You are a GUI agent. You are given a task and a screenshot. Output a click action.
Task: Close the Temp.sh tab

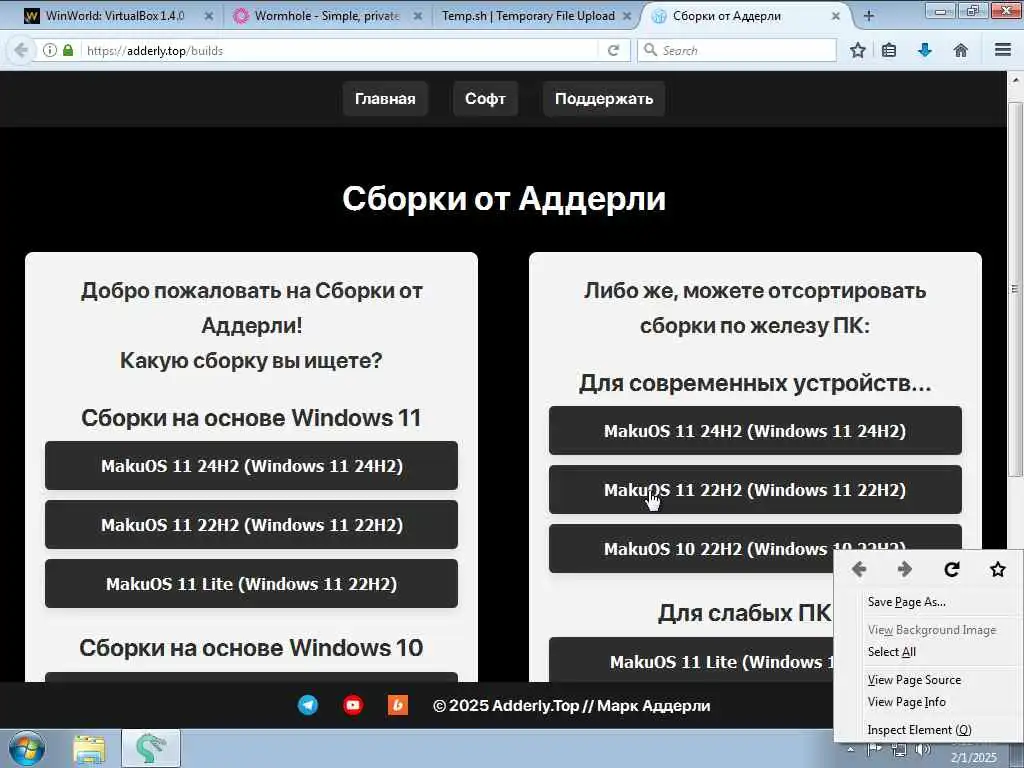(626, 16)
